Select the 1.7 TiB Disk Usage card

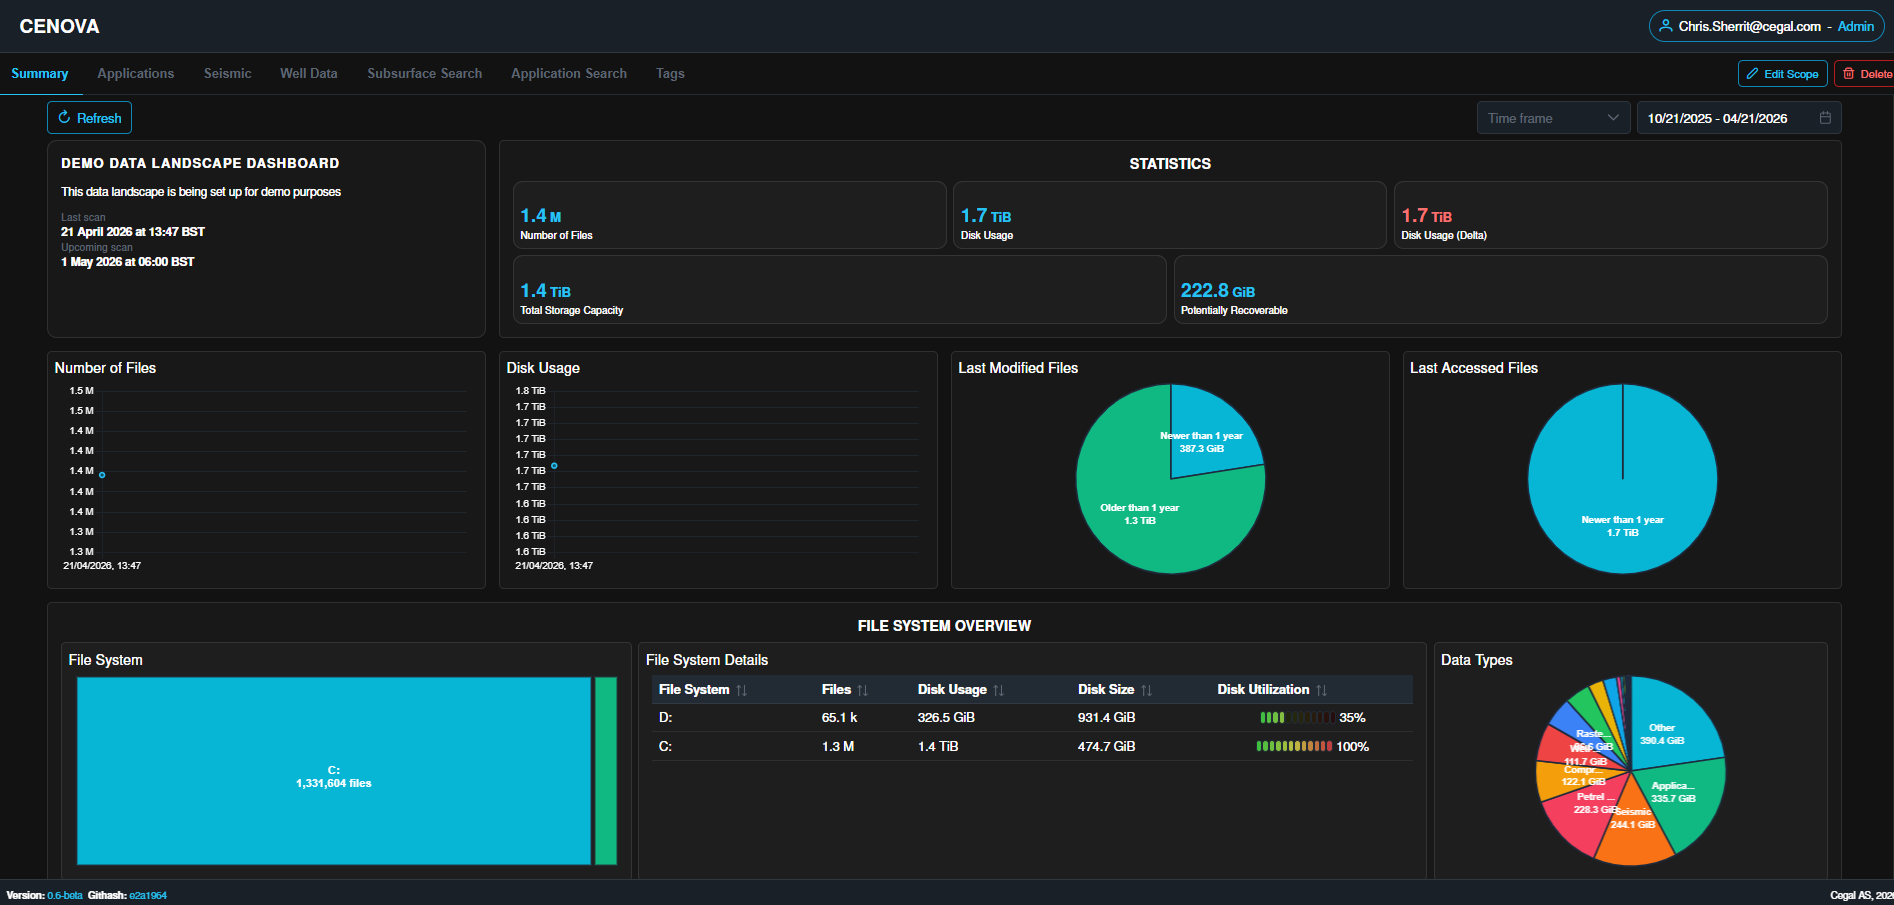tap(1170, 215)
